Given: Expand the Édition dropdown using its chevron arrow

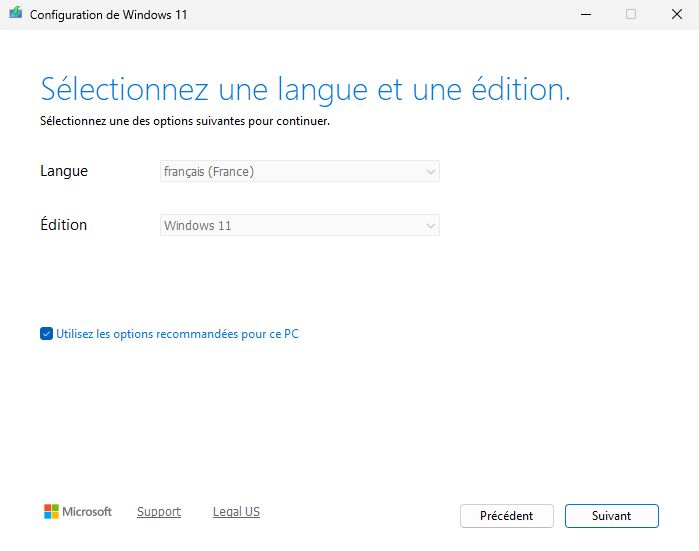Looking at the screenshot, I should (430, 226).
